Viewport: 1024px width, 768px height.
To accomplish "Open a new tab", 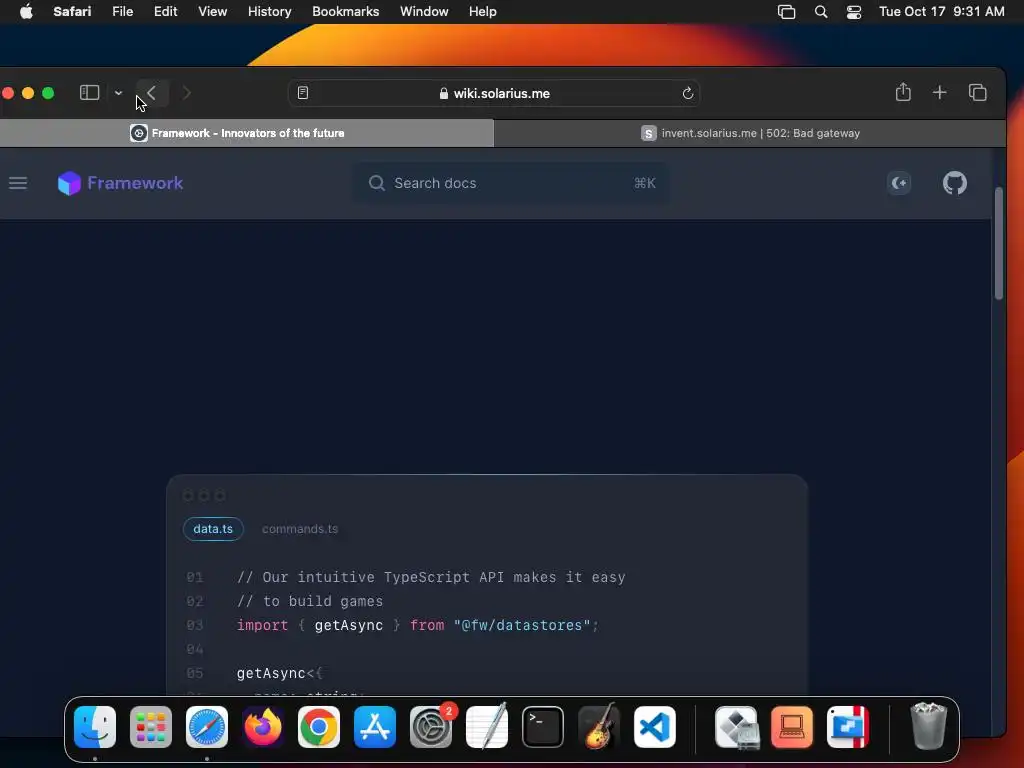I will [x=940, y=93].
